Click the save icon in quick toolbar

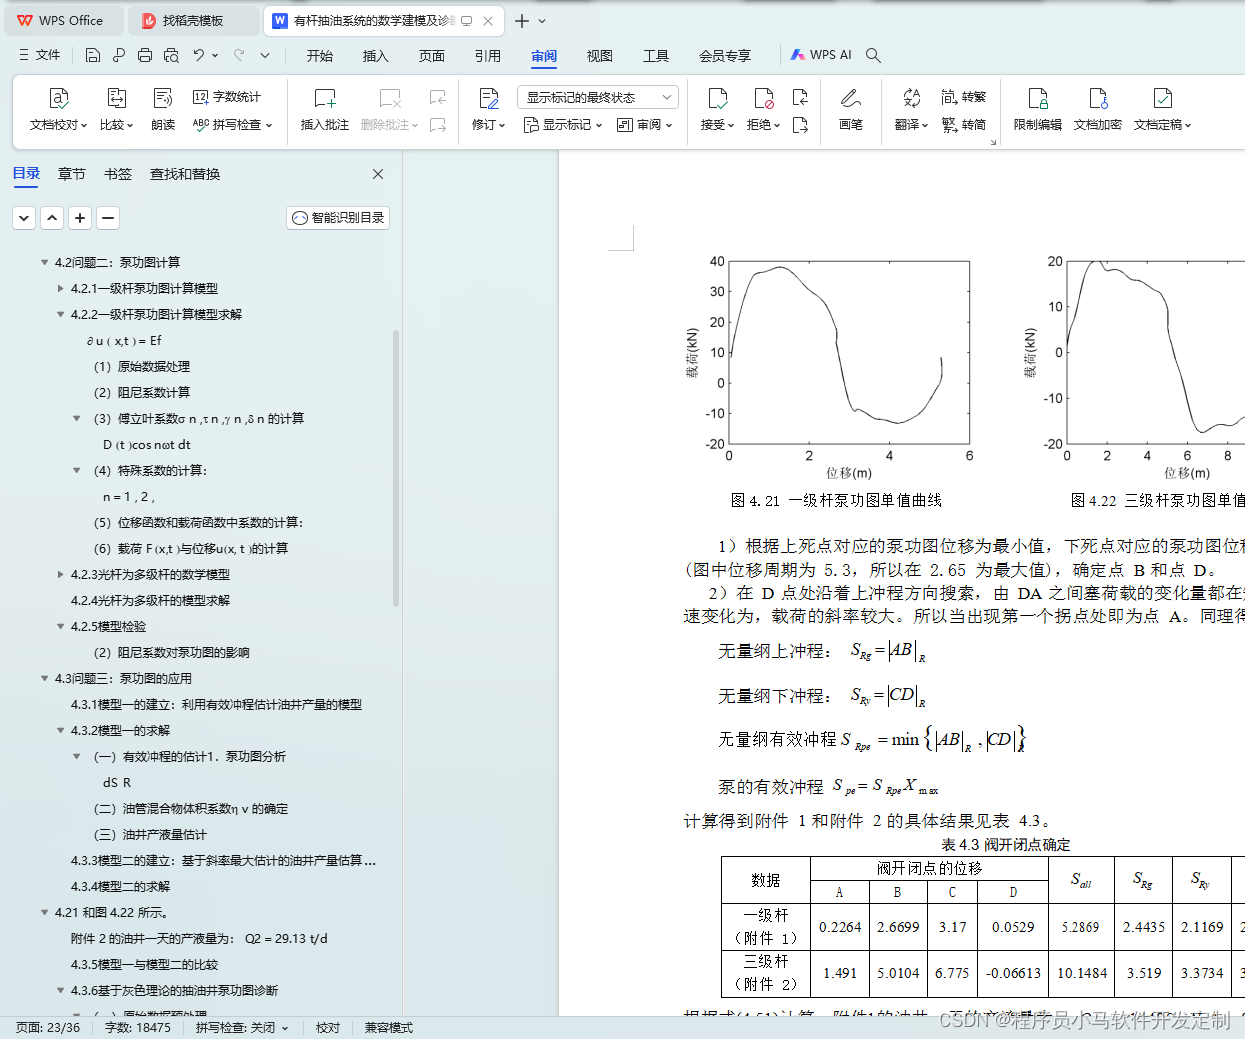coord(93,55)
